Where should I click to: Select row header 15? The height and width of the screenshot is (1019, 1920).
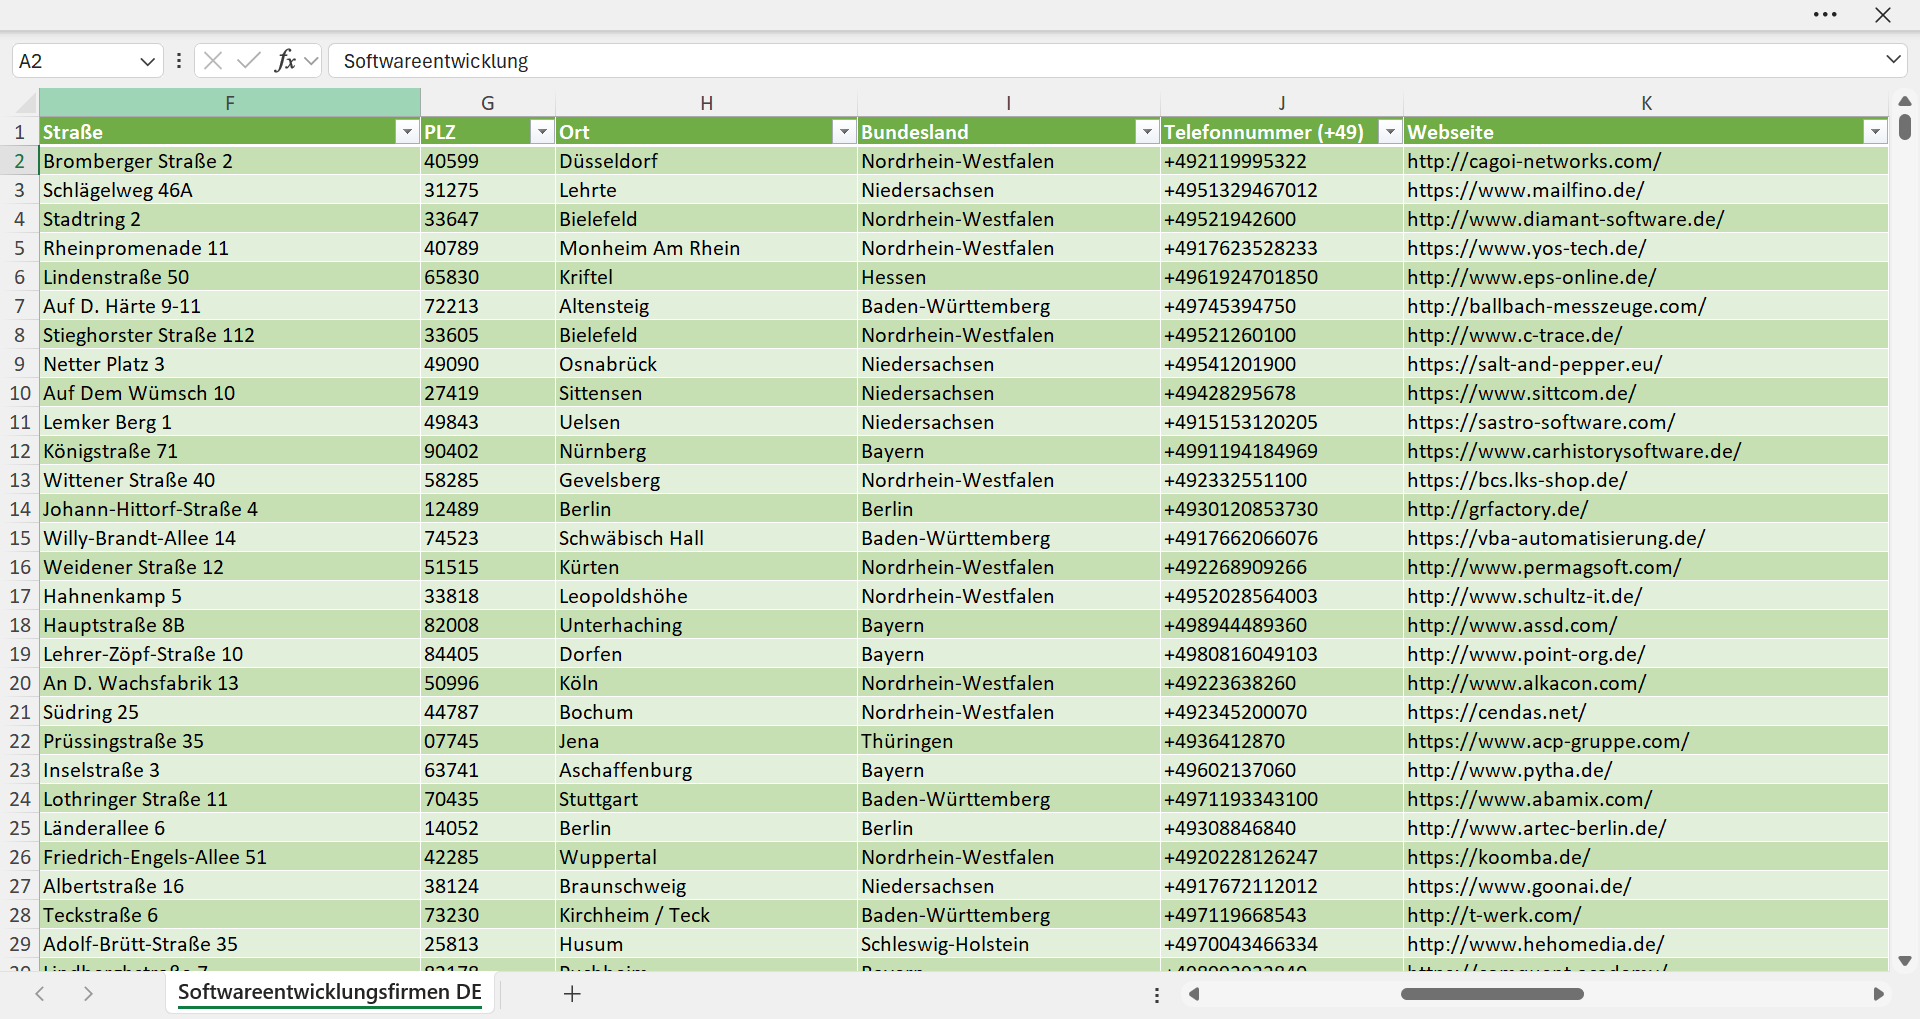click(19, 538)
